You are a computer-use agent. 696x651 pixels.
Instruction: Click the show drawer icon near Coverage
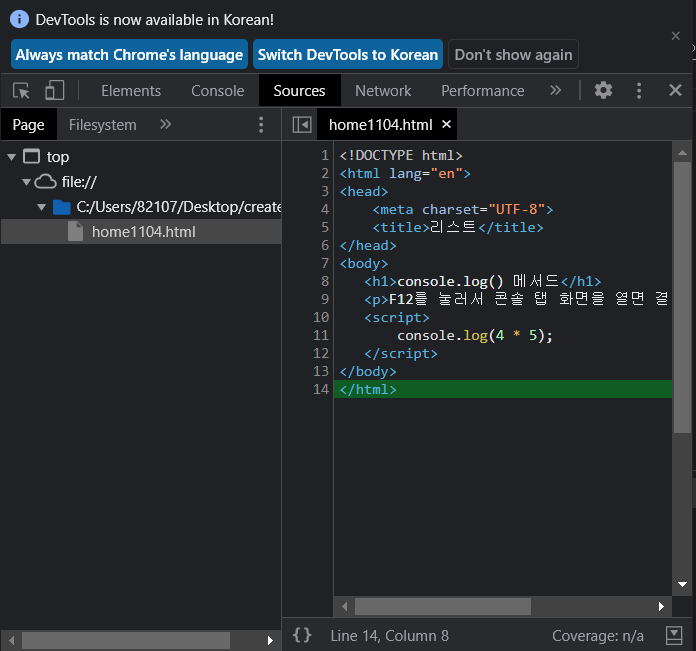coord(674,635)
